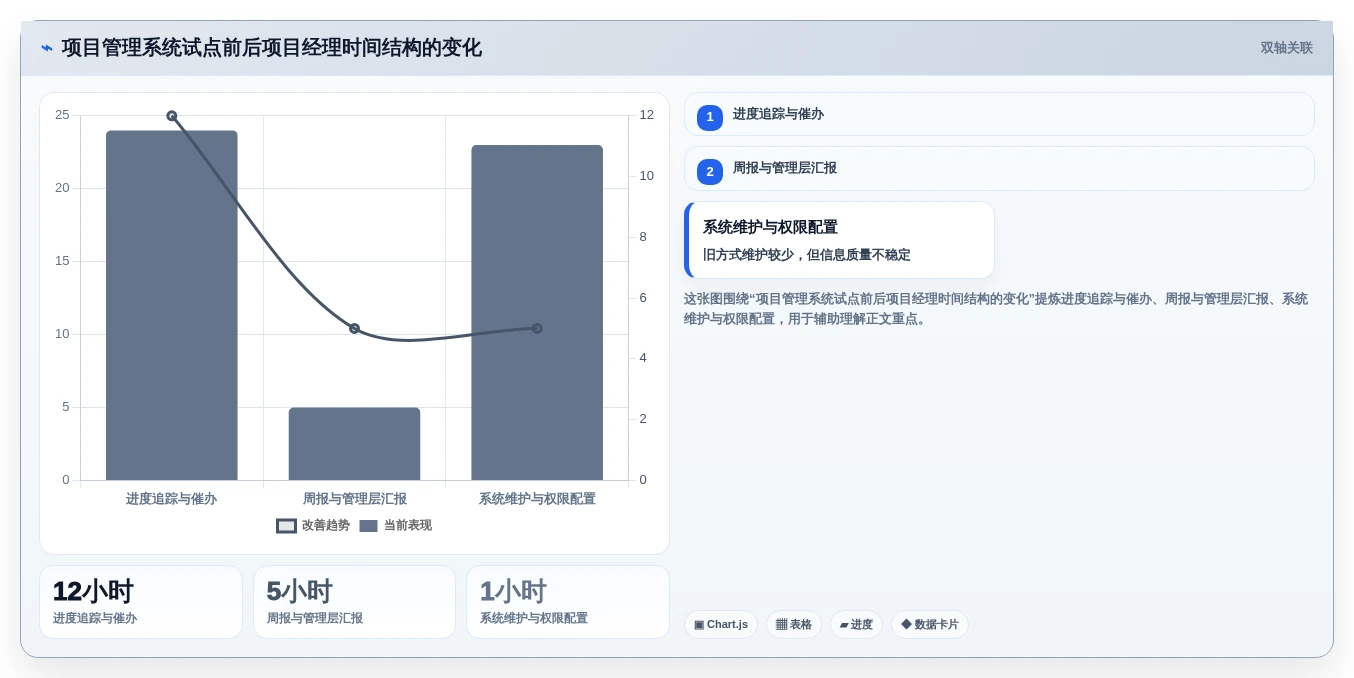
Task: Open the 进度追踪与催办 list item
Action: coord(999,114)
